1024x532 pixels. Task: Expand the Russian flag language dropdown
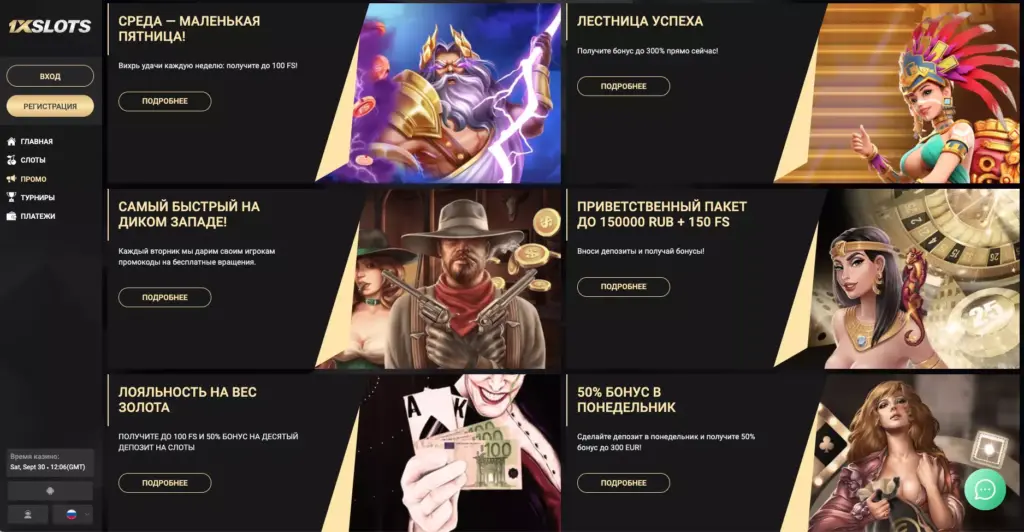[72, 514]
